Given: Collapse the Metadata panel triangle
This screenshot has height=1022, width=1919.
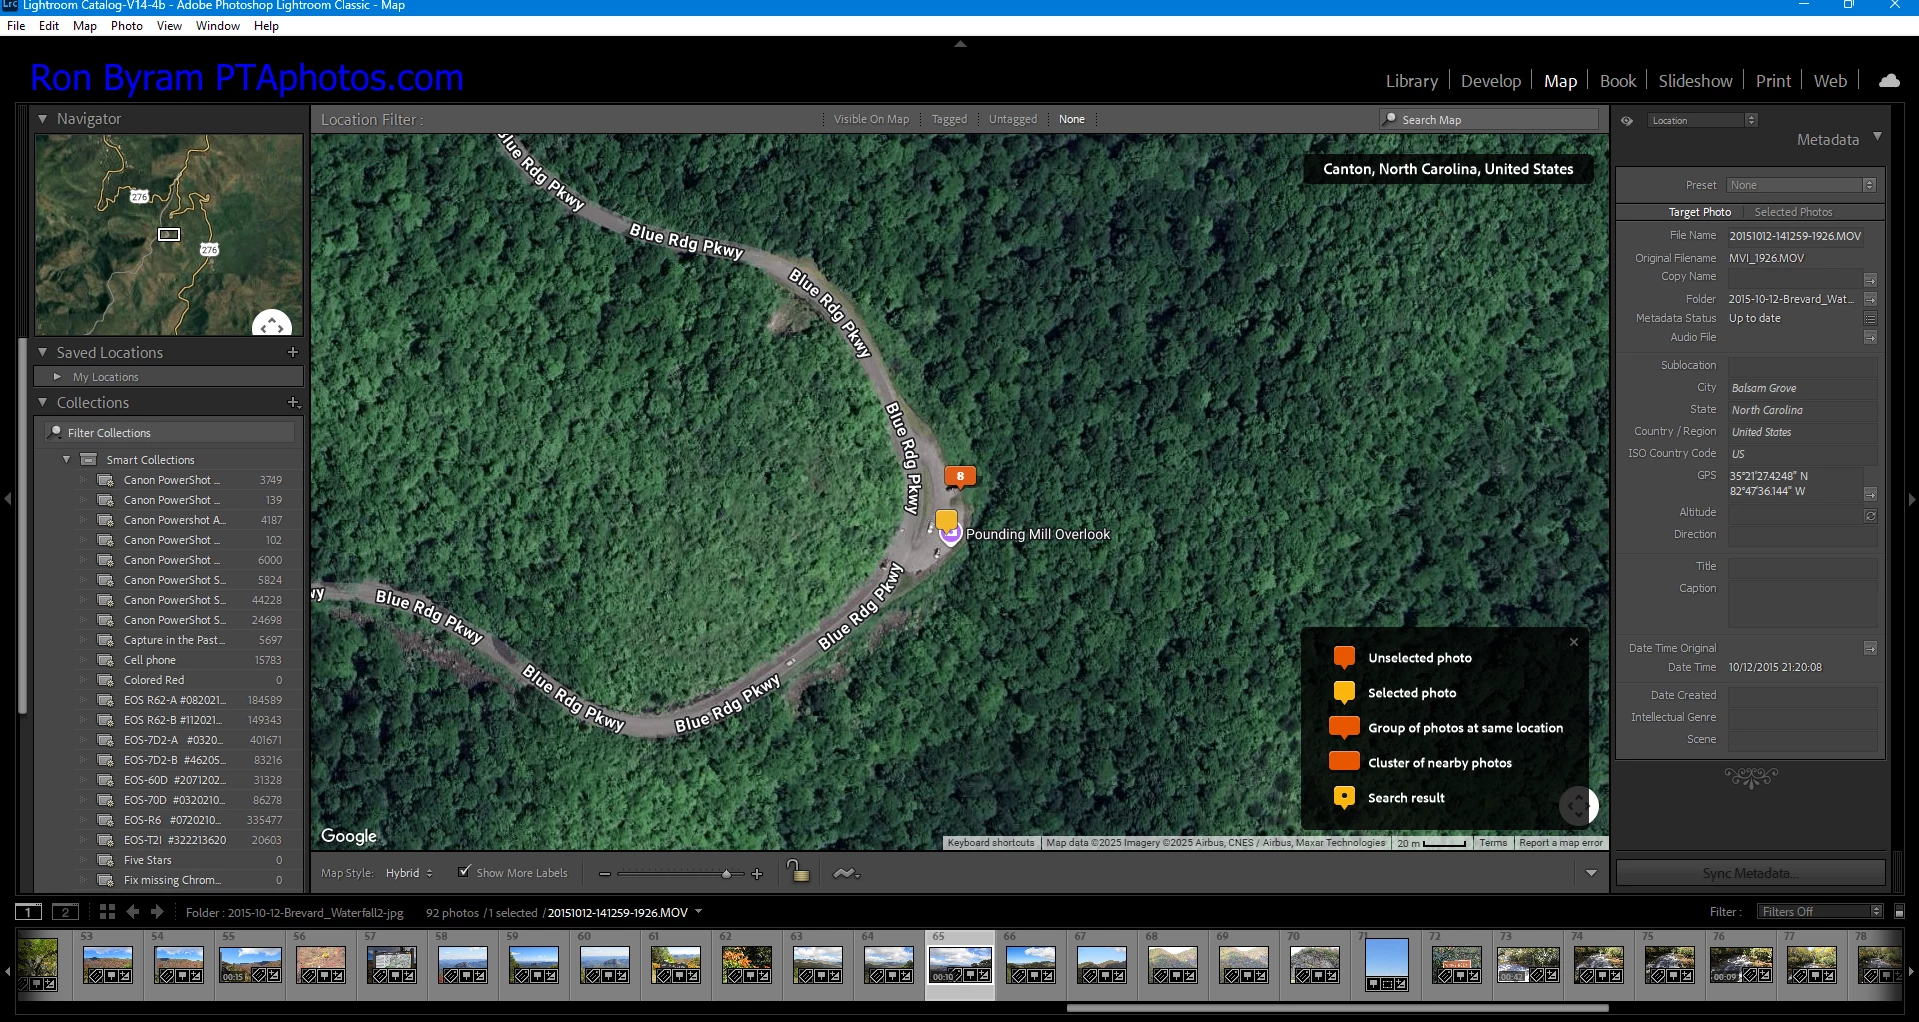Looking at the screenshot, I should (1877, 137).
